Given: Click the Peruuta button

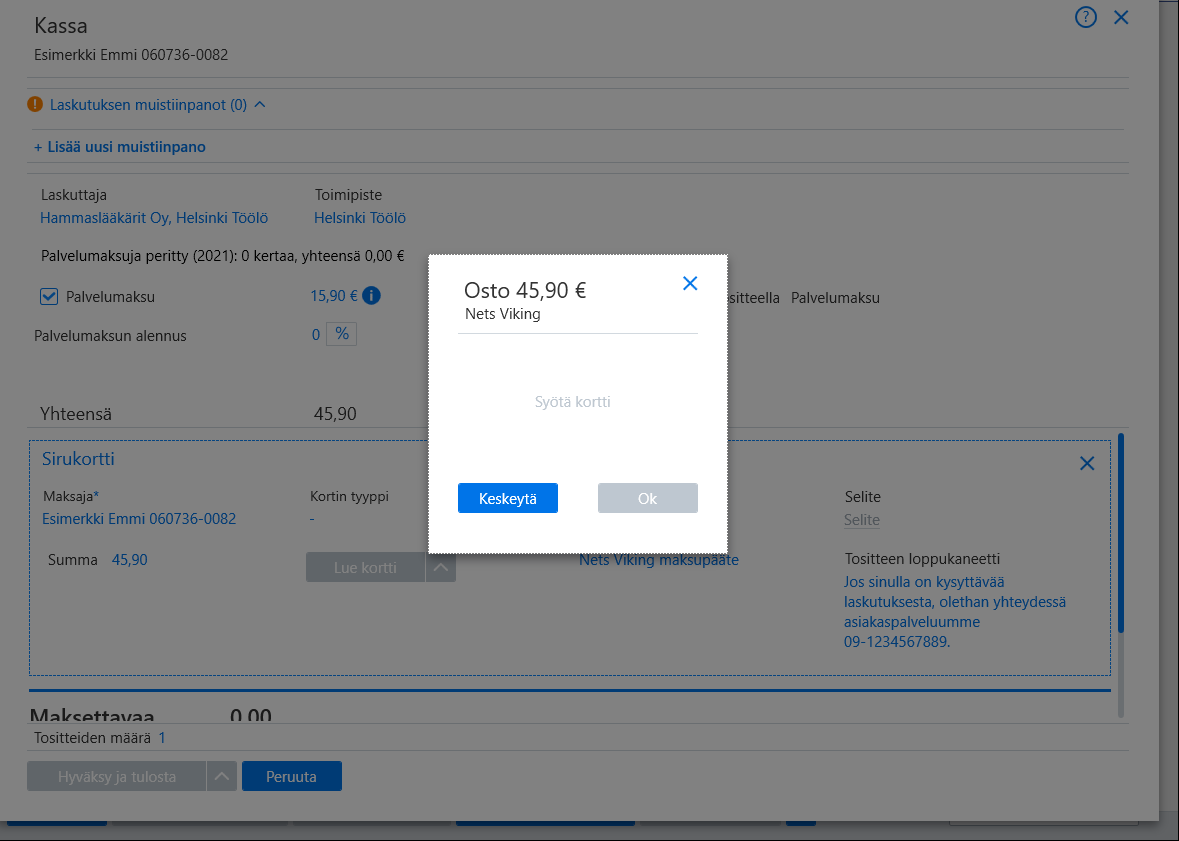Looking at the screenshot, I should coord(292,776).
